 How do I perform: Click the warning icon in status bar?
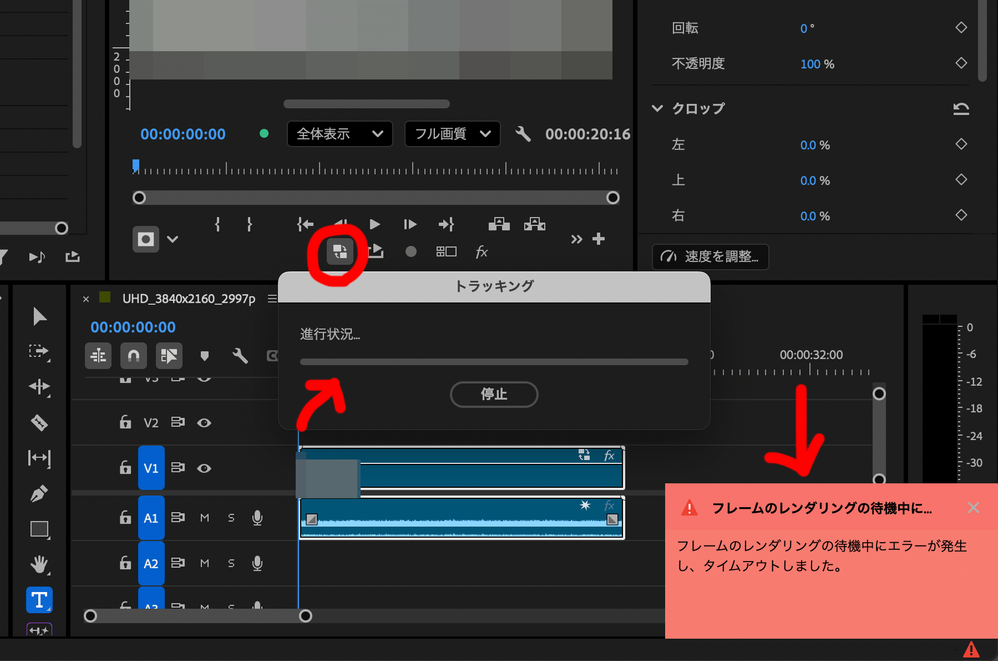pyautogui.click(x=971, y=650)
